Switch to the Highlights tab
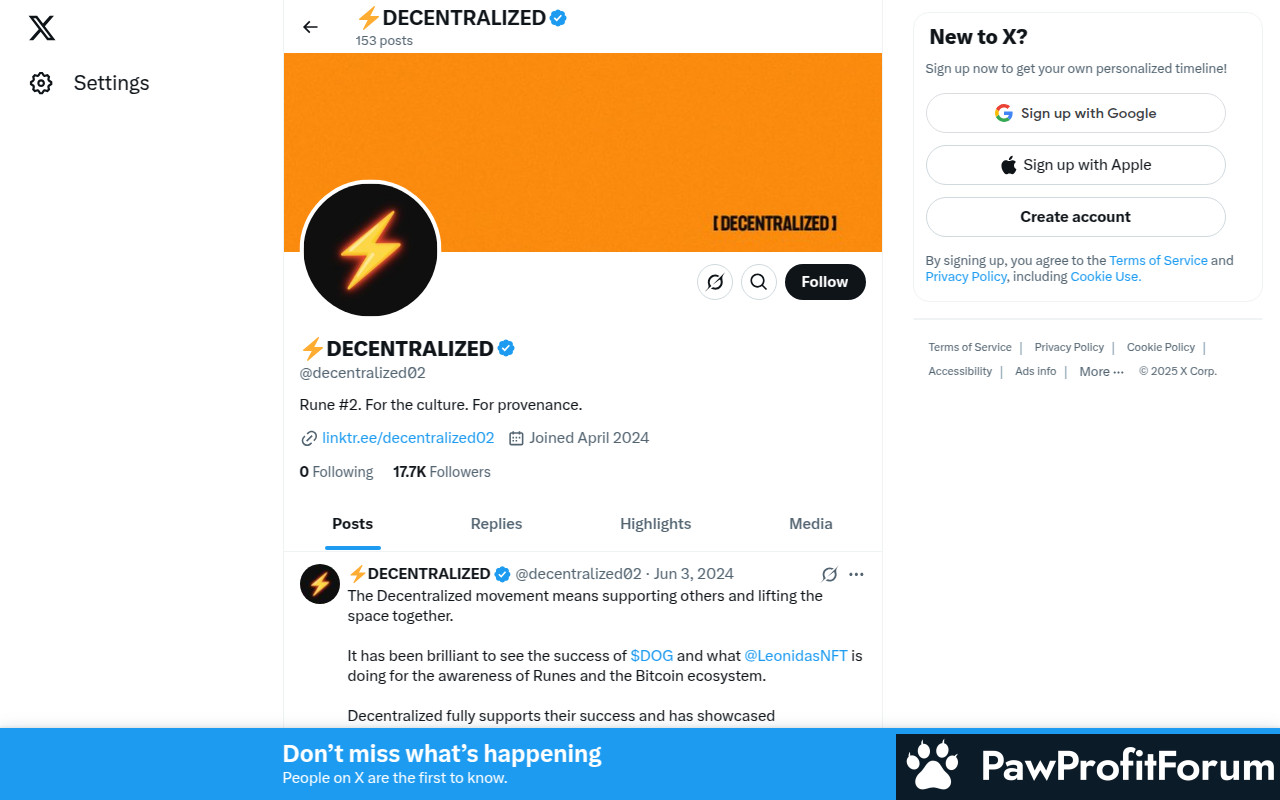Viewport: 1280px width, 800px height. [655, 524]
